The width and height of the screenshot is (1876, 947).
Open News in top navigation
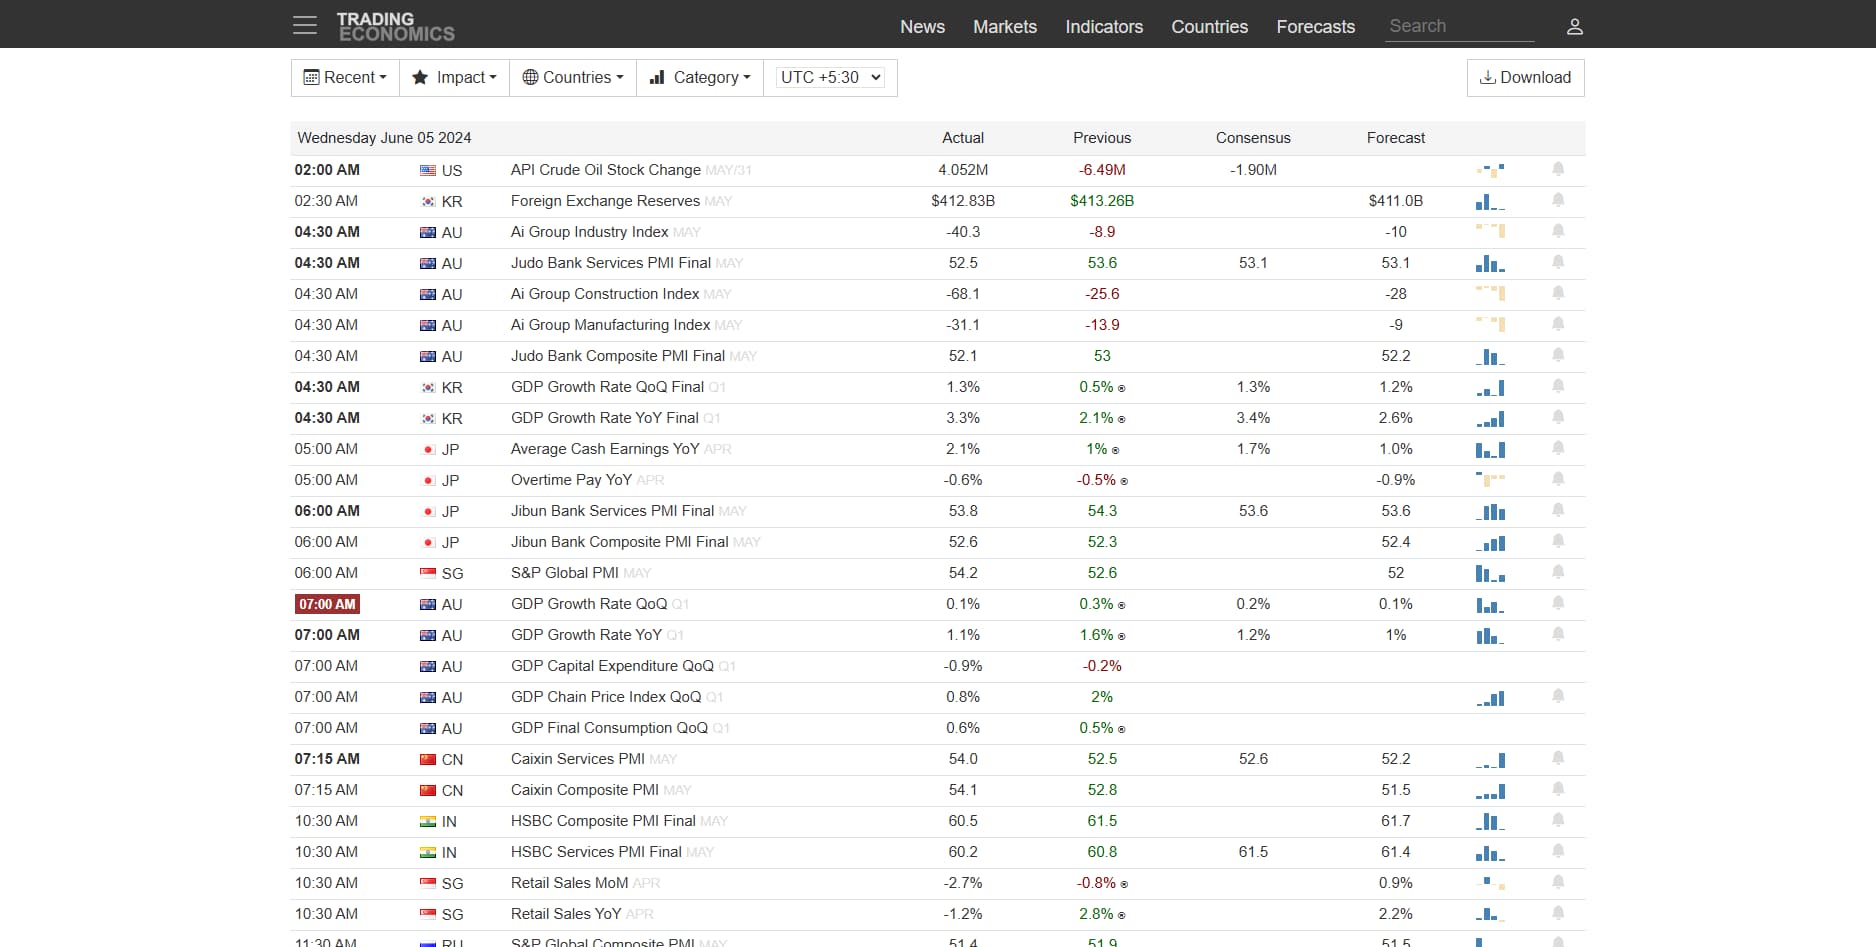coord(922,27)
